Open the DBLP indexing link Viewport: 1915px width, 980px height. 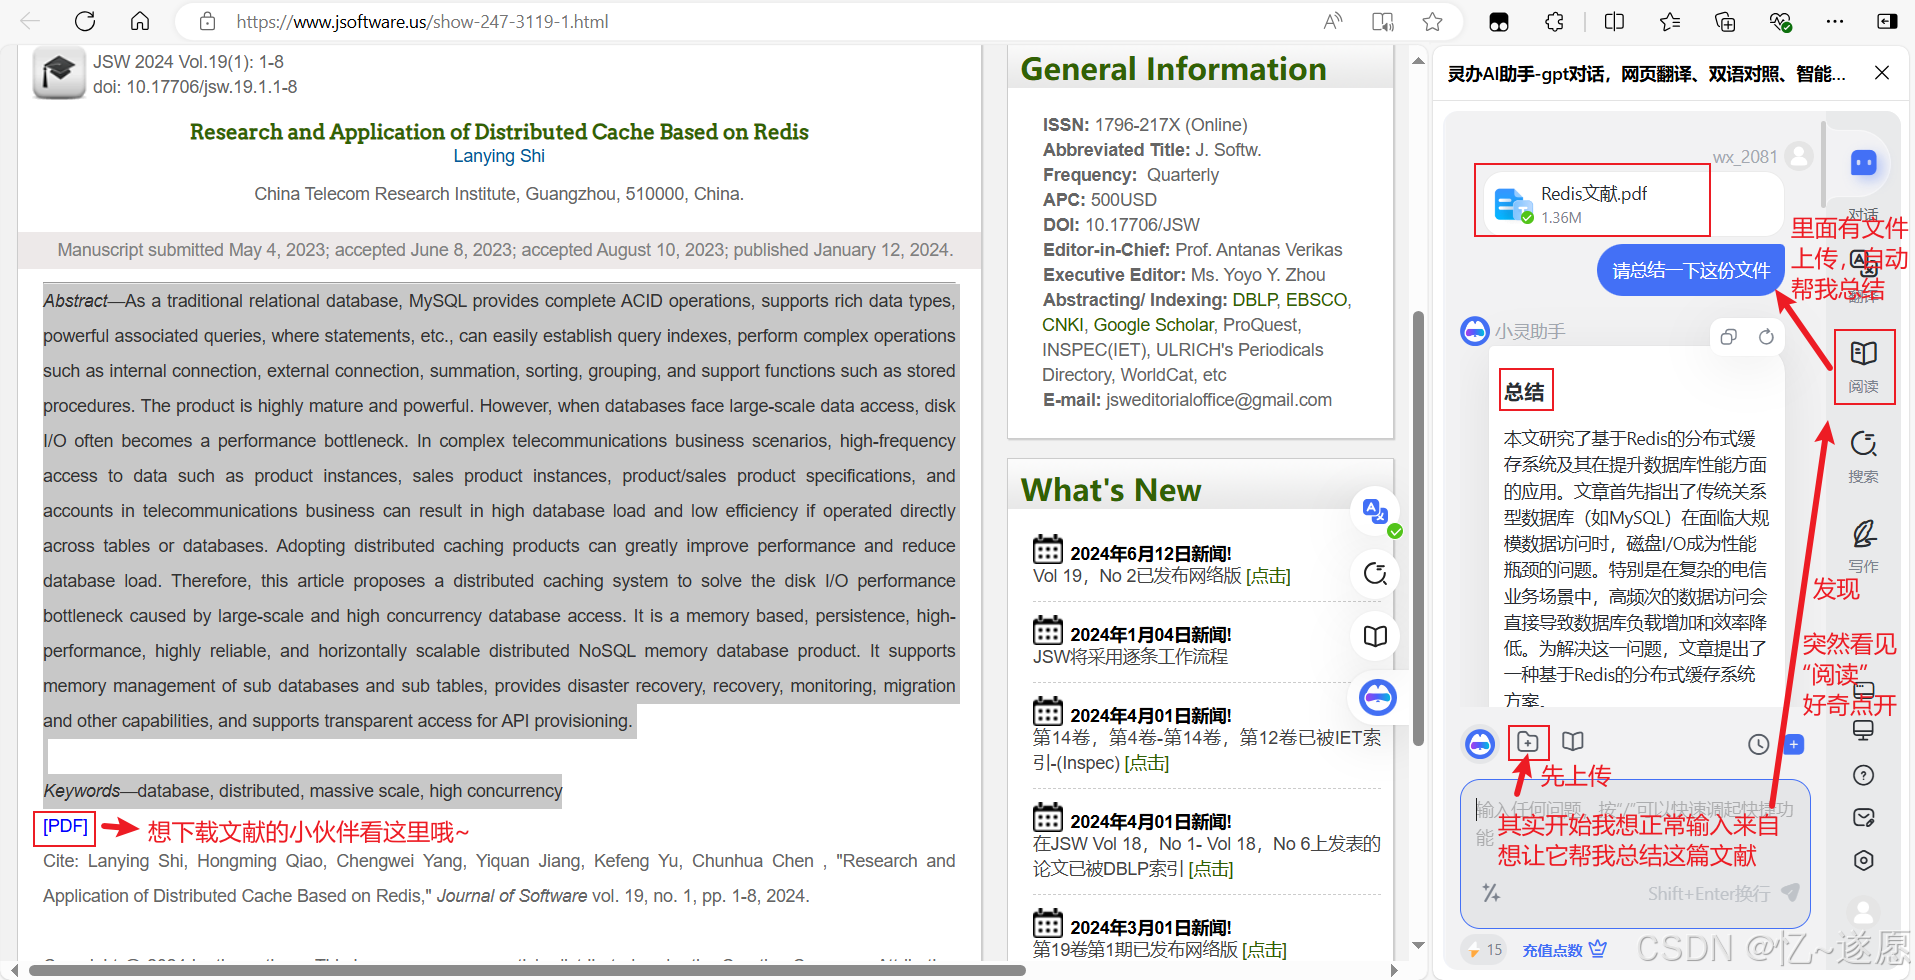[1254, 300]
